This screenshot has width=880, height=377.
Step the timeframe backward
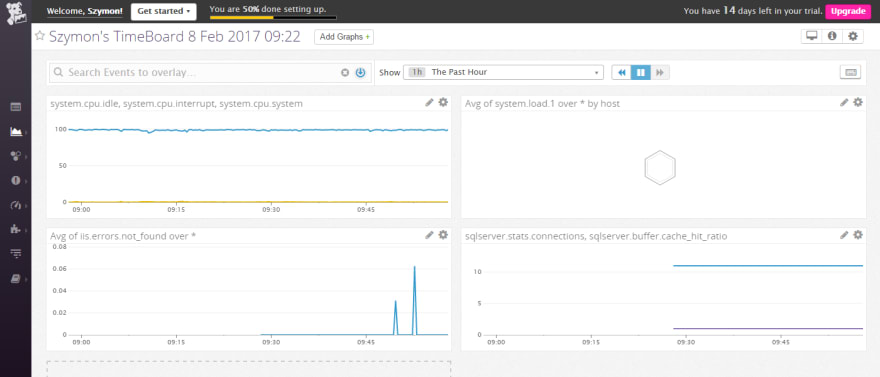[621, 72]
